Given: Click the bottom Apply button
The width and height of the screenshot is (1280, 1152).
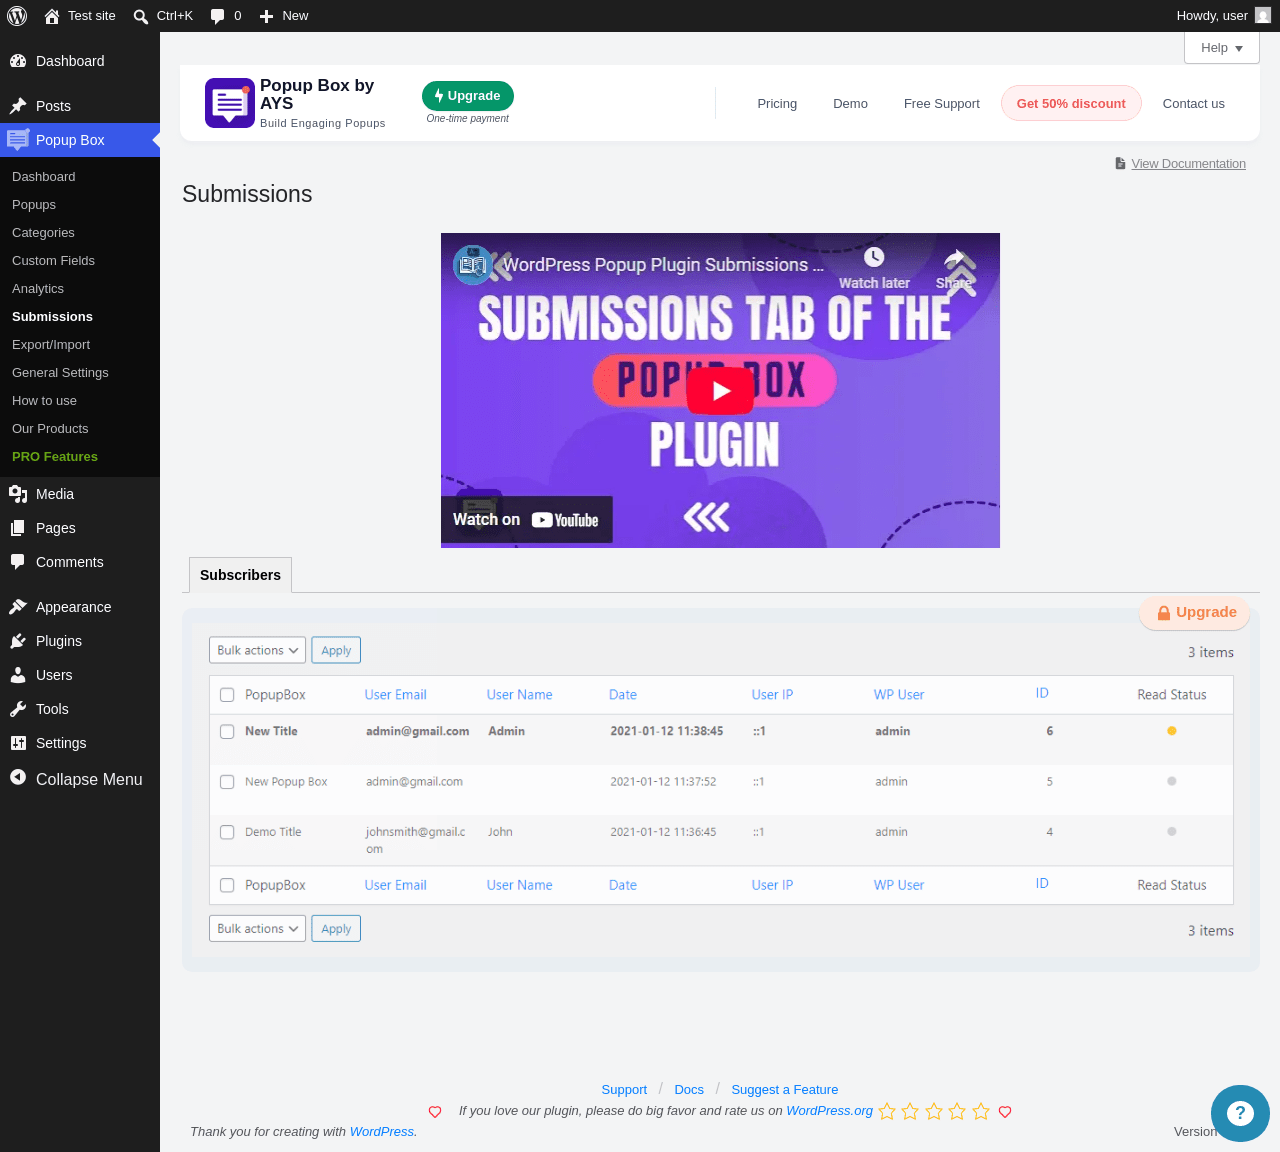Looking at the screenshot, I should pos(336,928).
